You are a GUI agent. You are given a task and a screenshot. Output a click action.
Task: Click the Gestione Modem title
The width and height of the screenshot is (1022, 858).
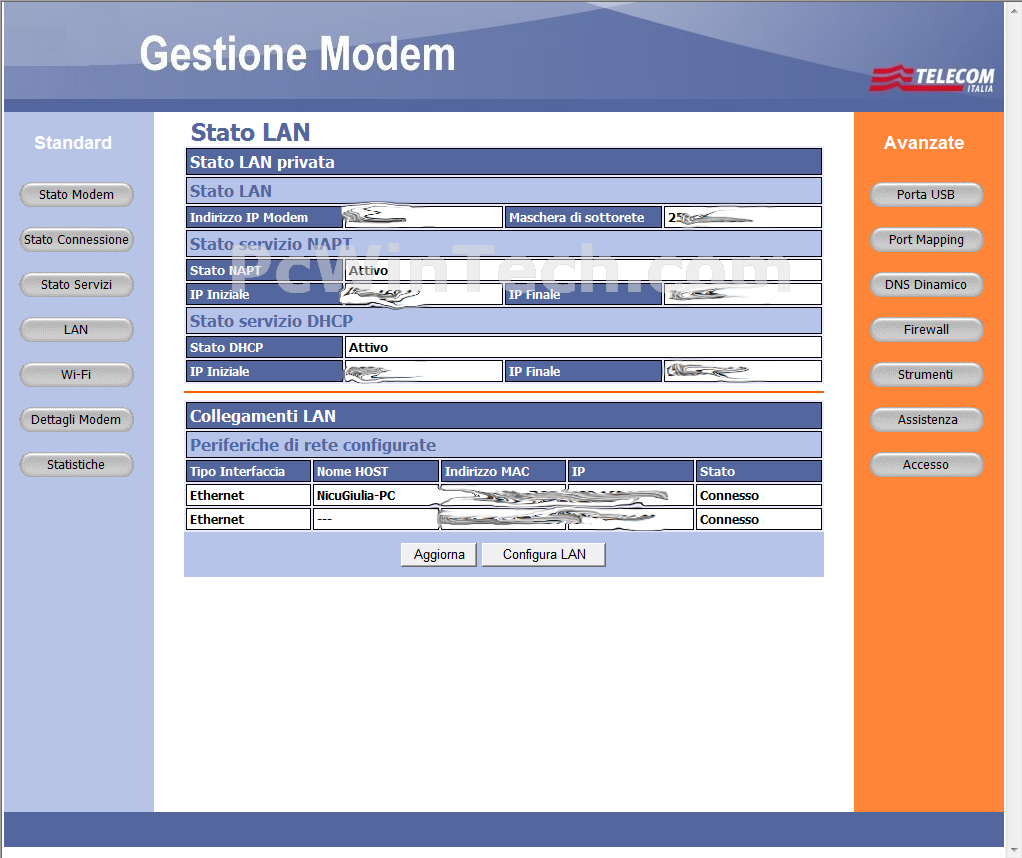tap(297, 53)
